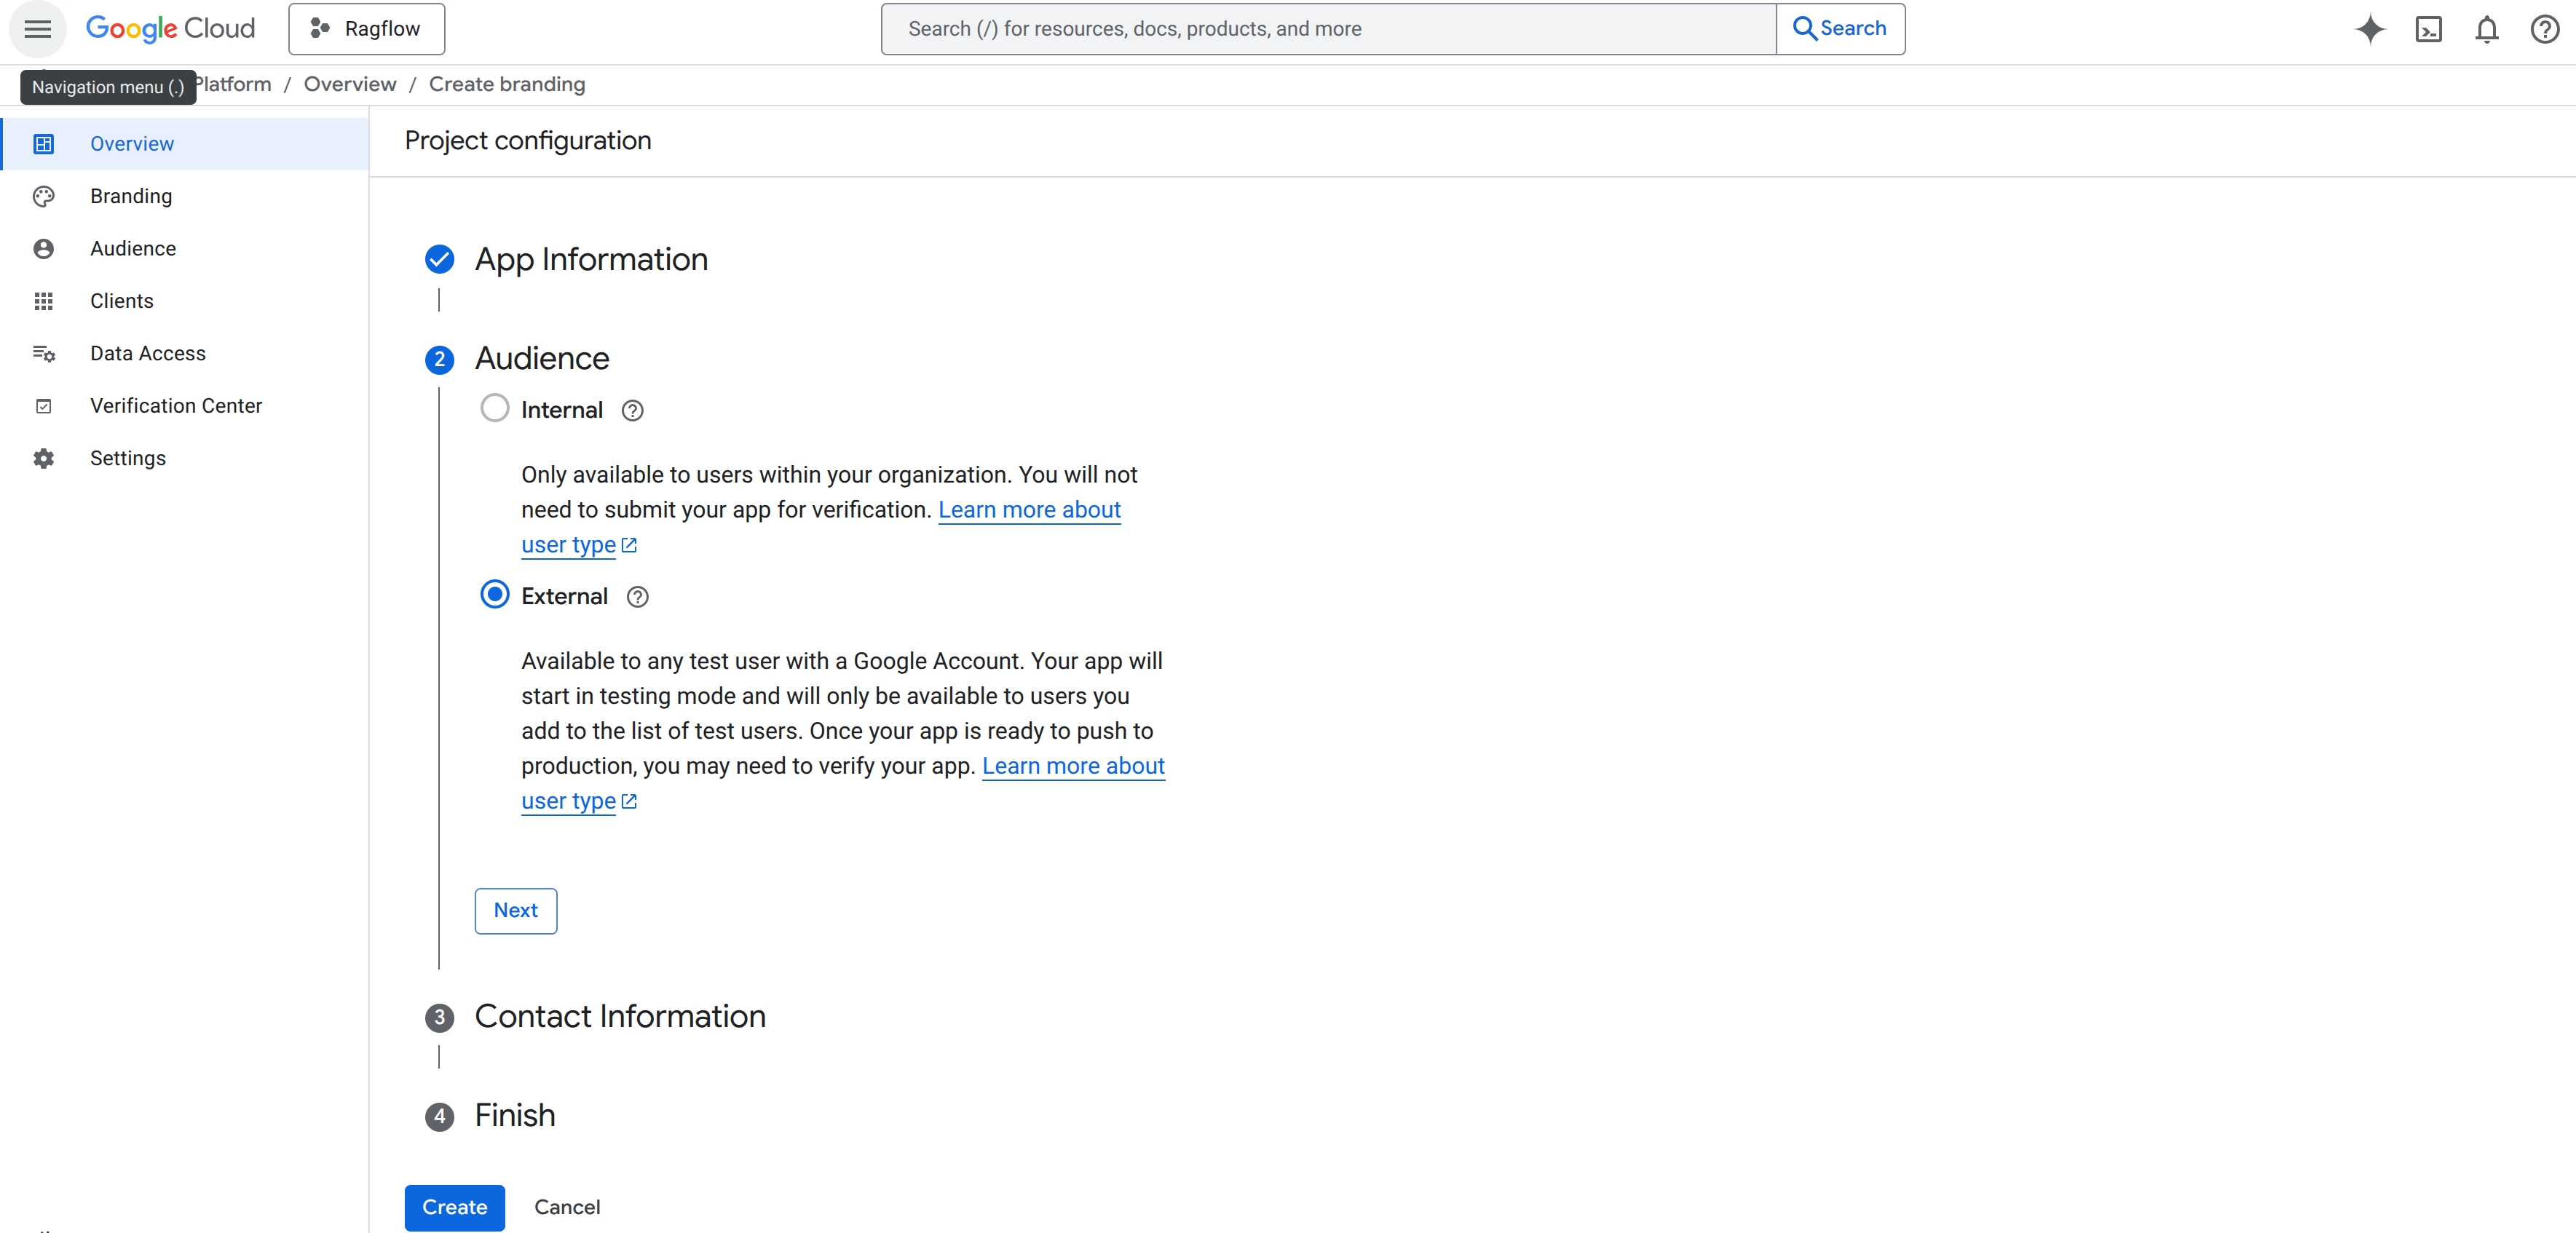Click the blue Create button
This screenshot has width=2576, height=1233.
(x=455, y=1207)
